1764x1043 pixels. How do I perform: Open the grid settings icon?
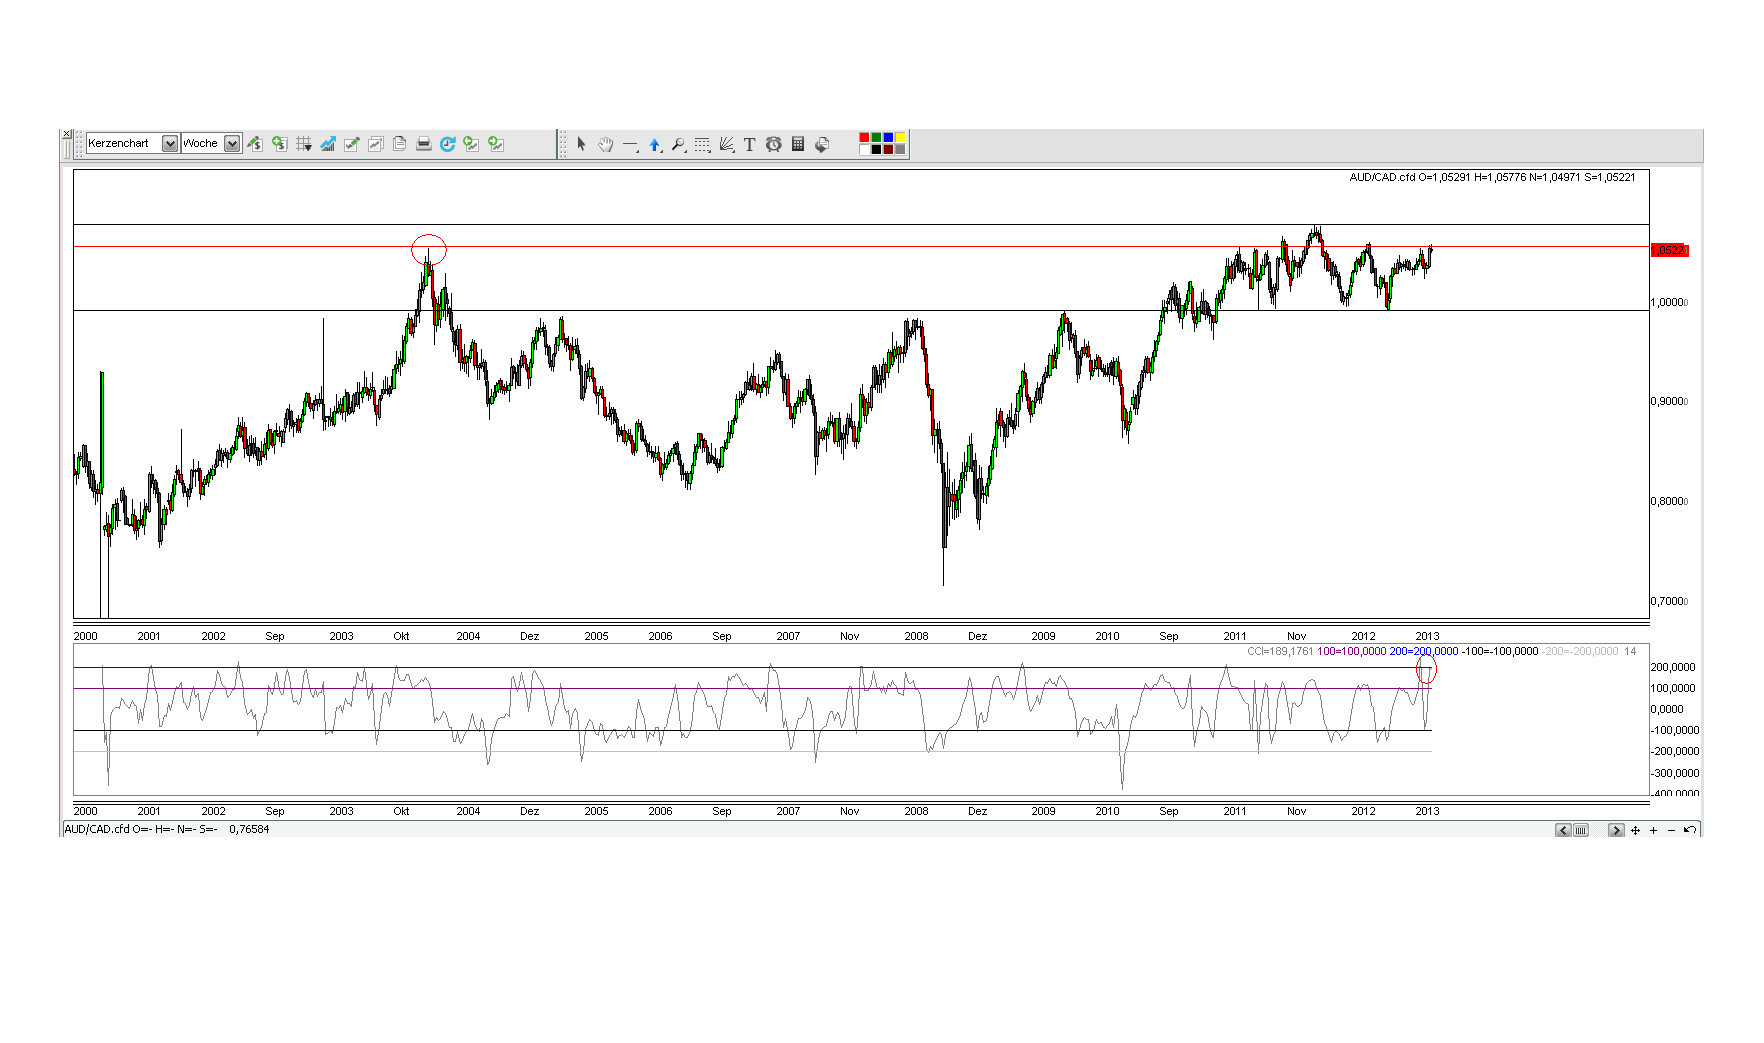point(304,144)
